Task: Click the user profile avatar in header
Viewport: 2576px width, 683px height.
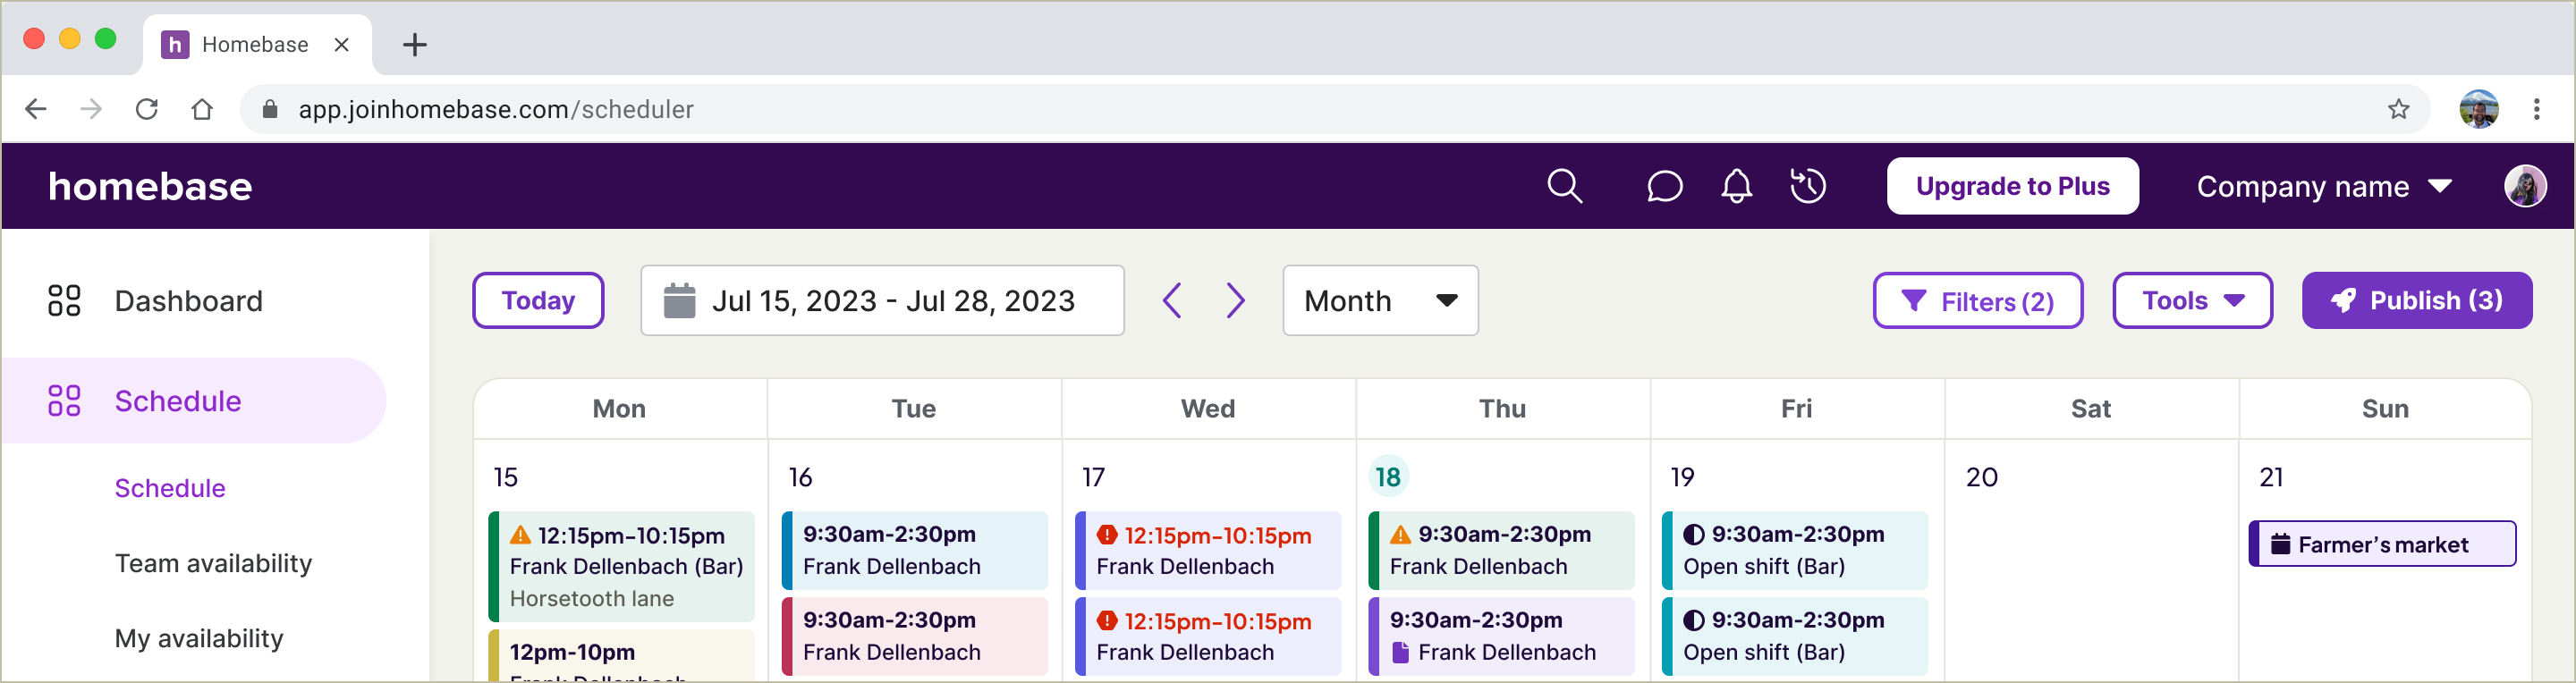Action: 2524,186
